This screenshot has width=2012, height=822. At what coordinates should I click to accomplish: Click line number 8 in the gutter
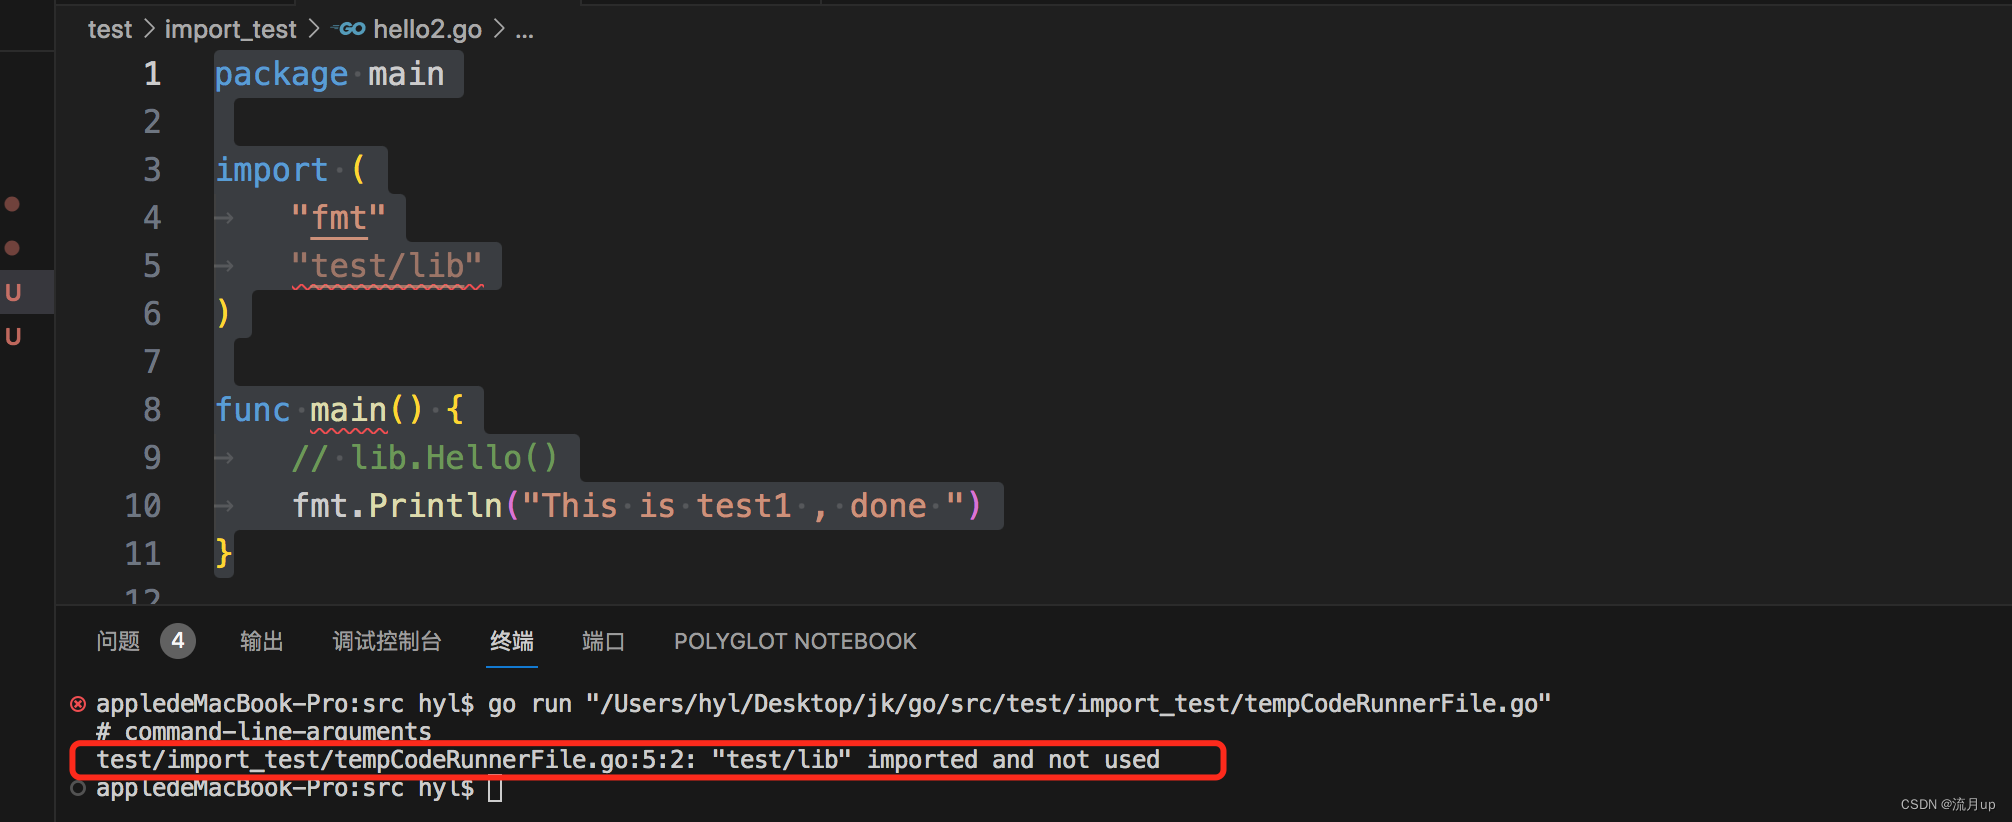click(152, 410)
